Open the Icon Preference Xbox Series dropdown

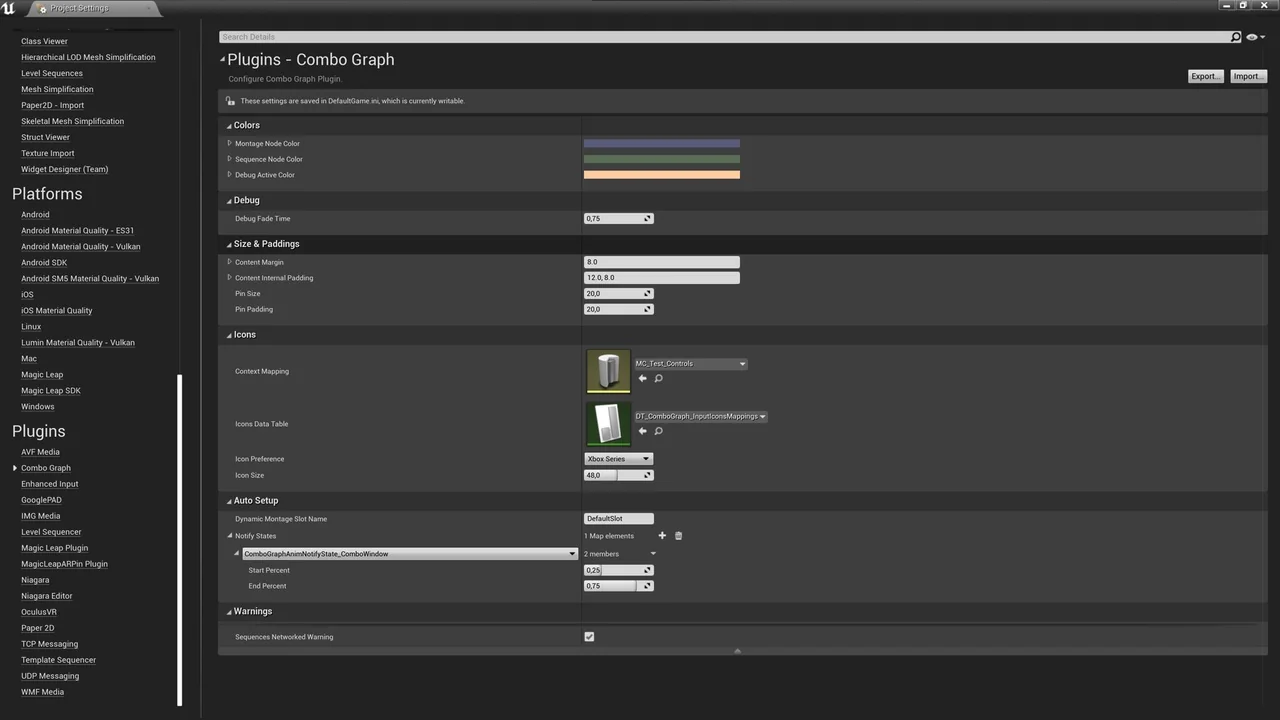618,458
